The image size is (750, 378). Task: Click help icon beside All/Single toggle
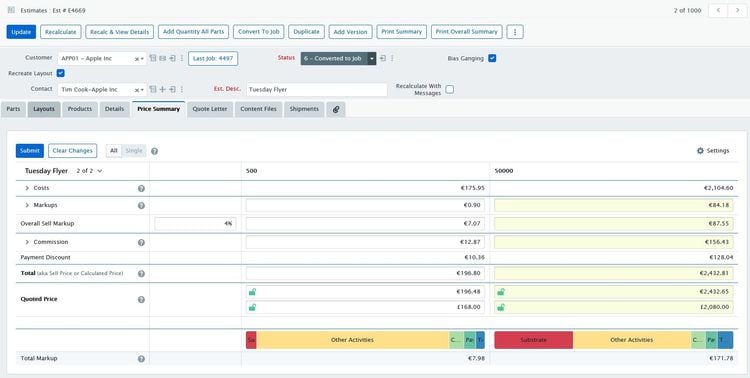(154, 151)
